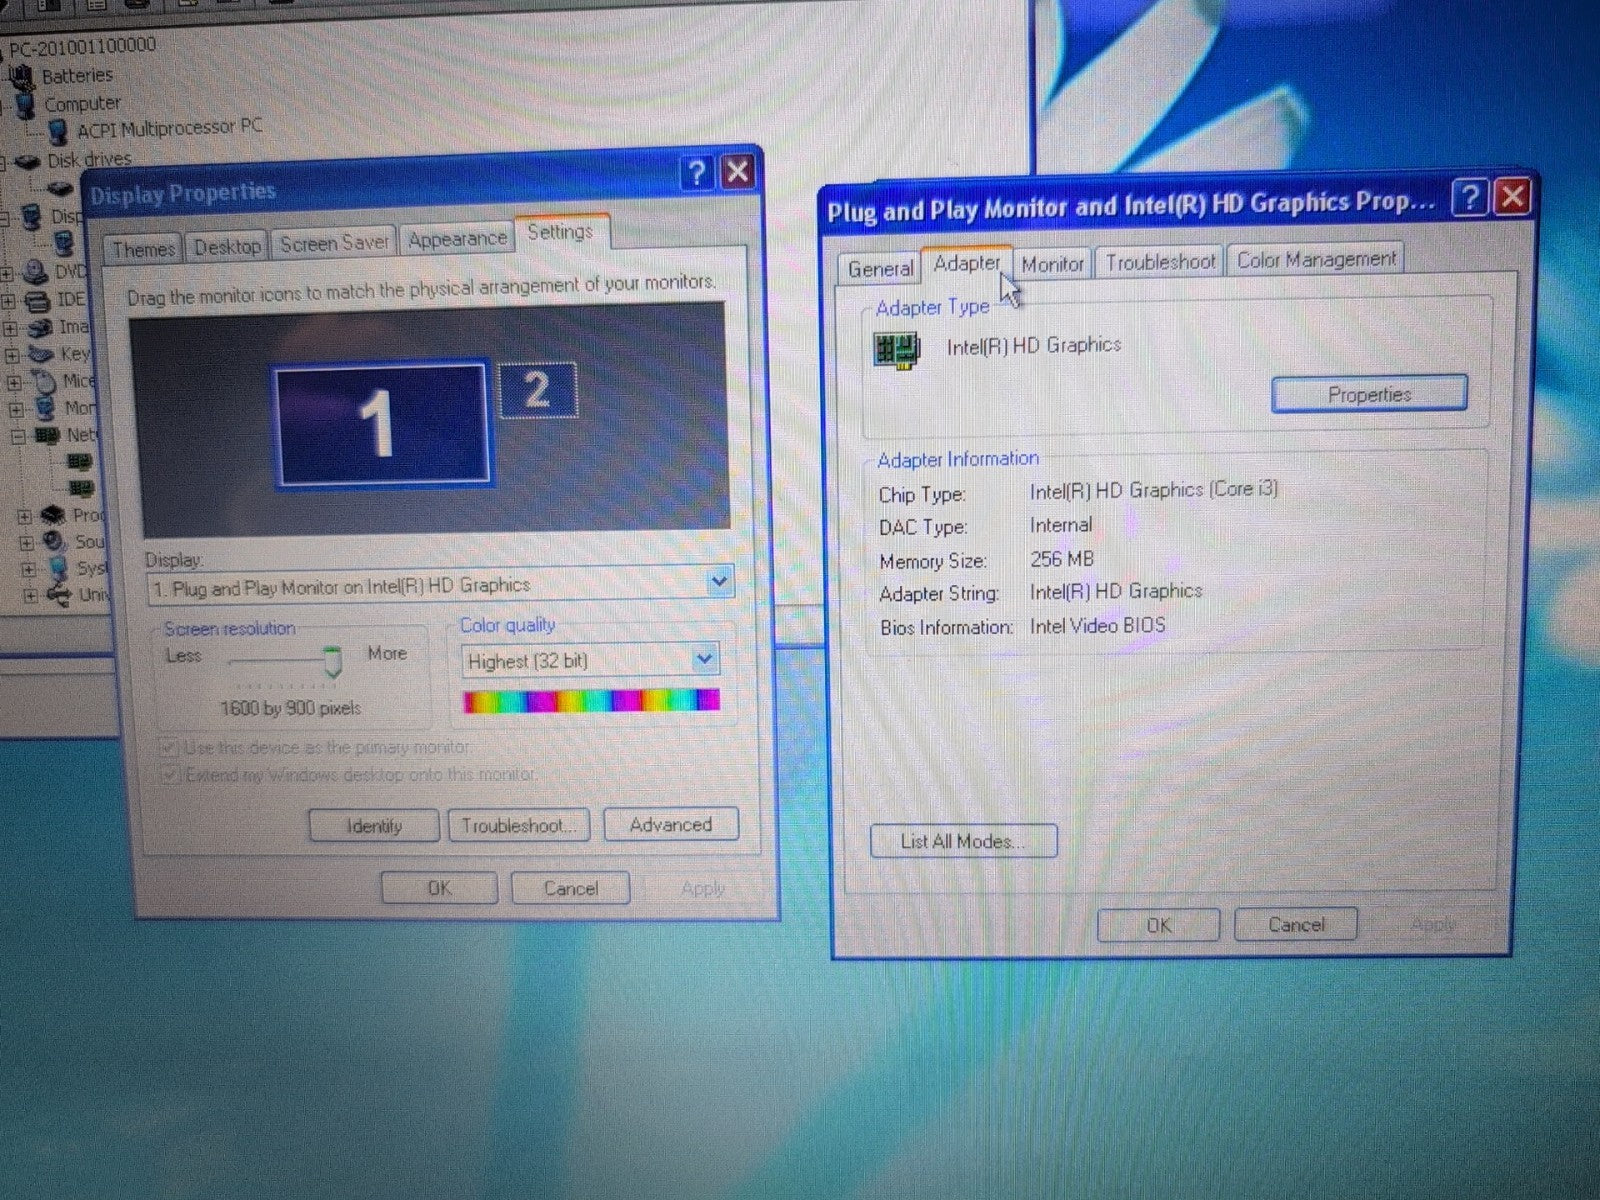Expand the Mice tree node

tap(15, 382)
